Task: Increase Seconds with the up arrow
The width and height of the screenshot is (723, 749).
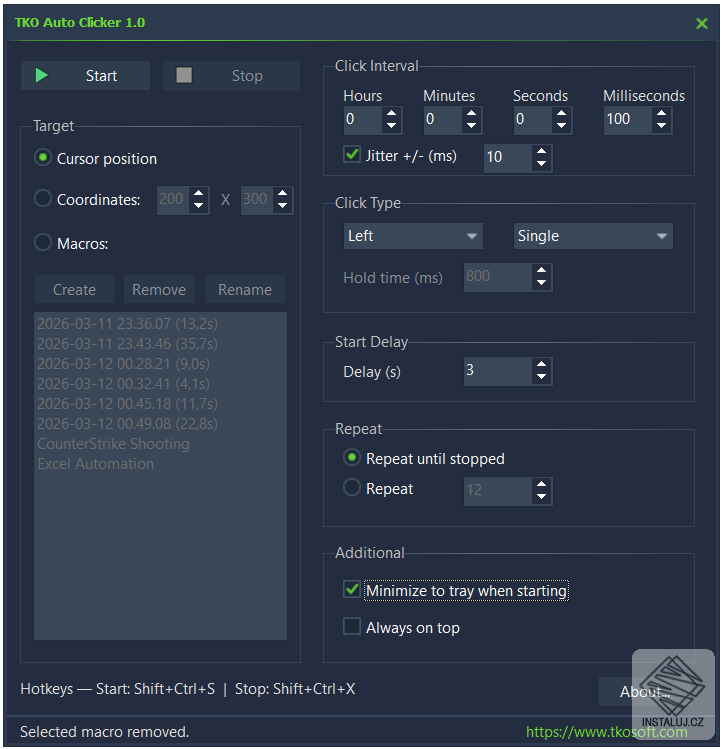Action: (x=562, y=114)
